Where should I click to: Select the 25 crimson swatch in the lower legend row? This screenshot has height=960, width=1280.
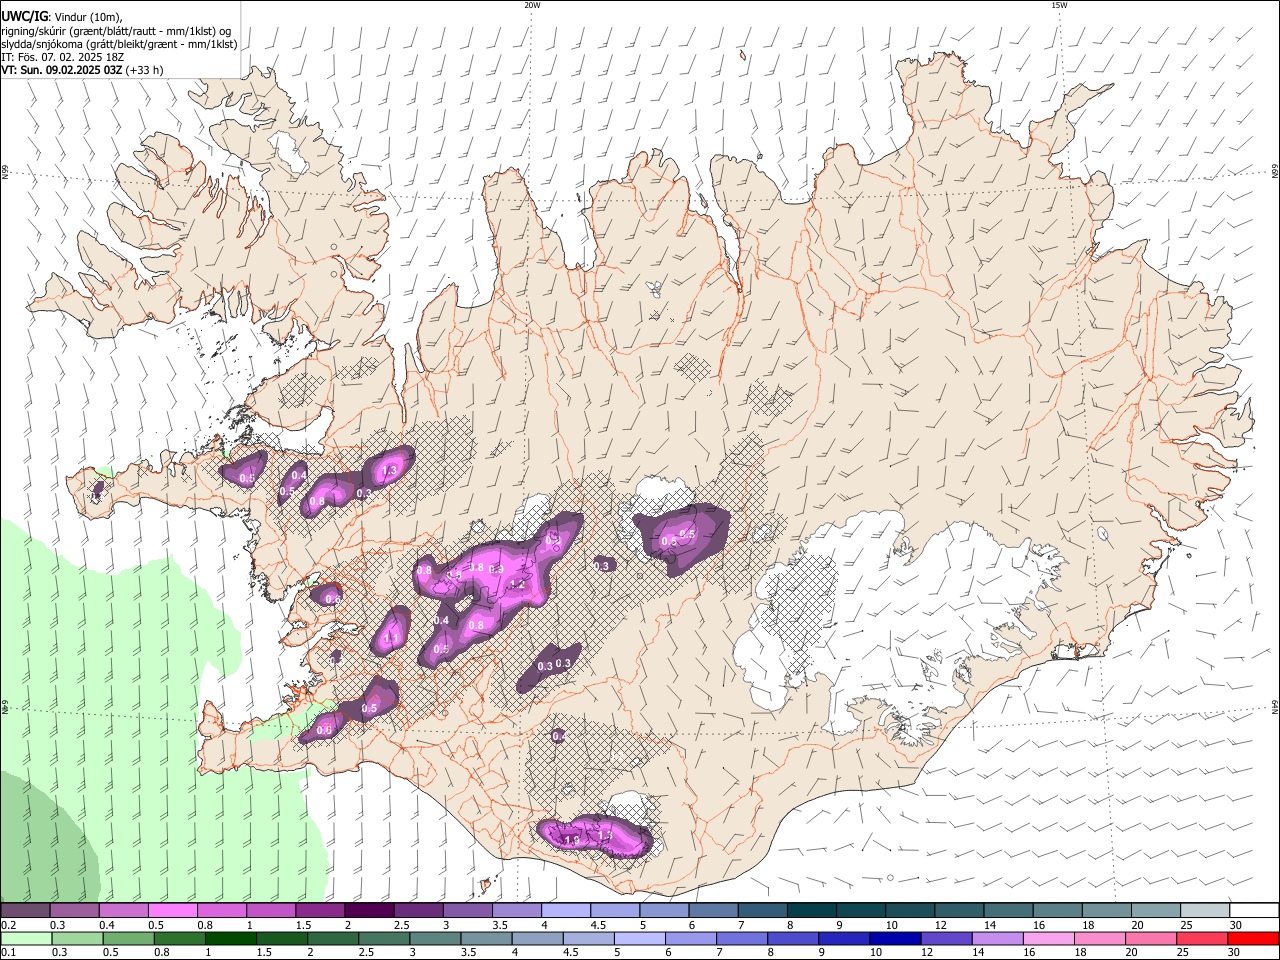click(x=1203, y=939)
